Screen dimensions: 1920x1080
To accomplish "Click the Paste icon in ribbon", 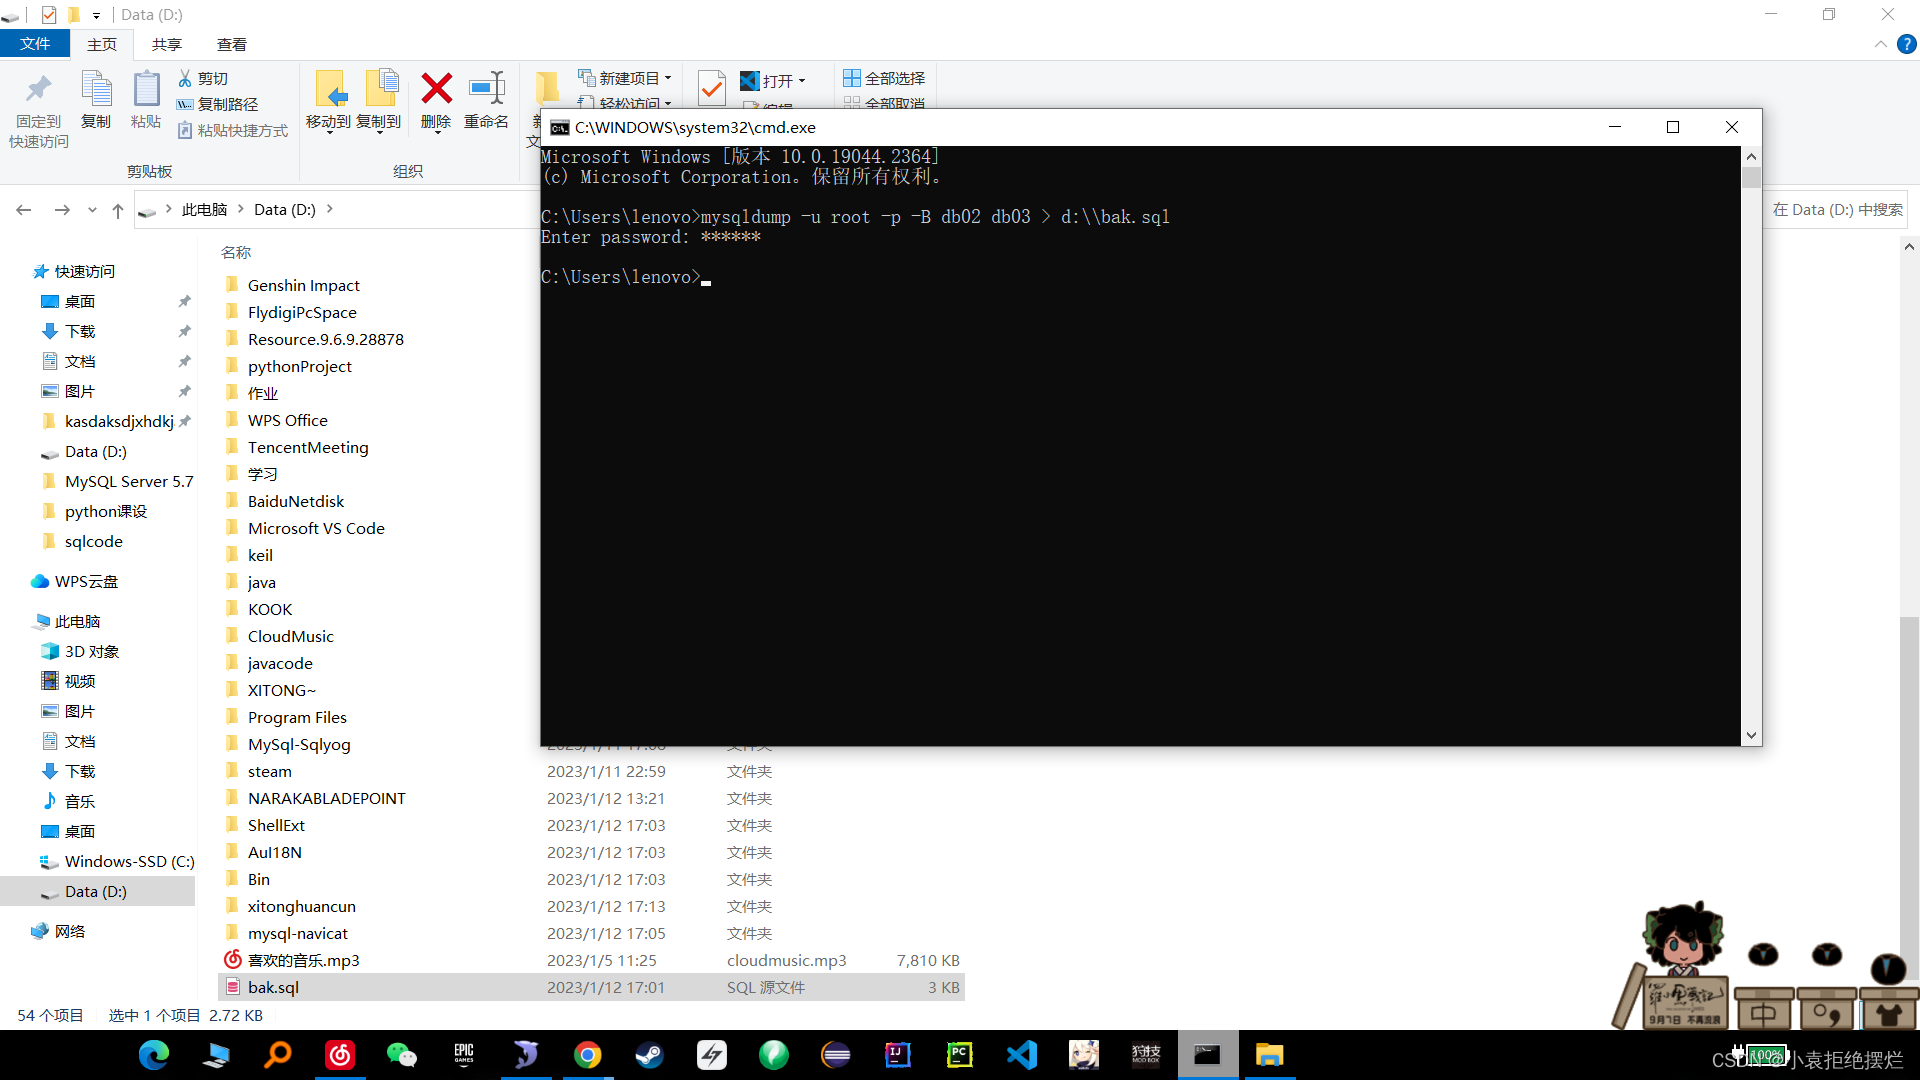I will click(x=146, y=100).
